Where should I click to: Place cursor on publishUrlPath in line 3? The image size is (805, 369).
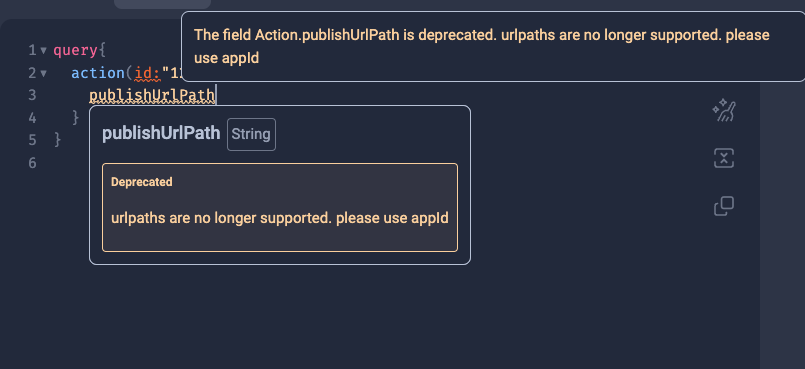tap(152, 95)
